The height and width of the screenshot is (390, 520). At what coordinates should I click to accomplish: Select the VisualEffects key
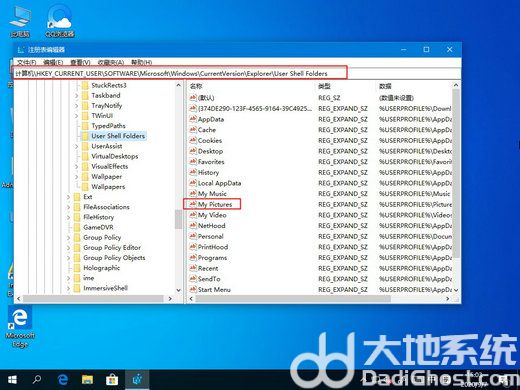(x=110, y=166)
